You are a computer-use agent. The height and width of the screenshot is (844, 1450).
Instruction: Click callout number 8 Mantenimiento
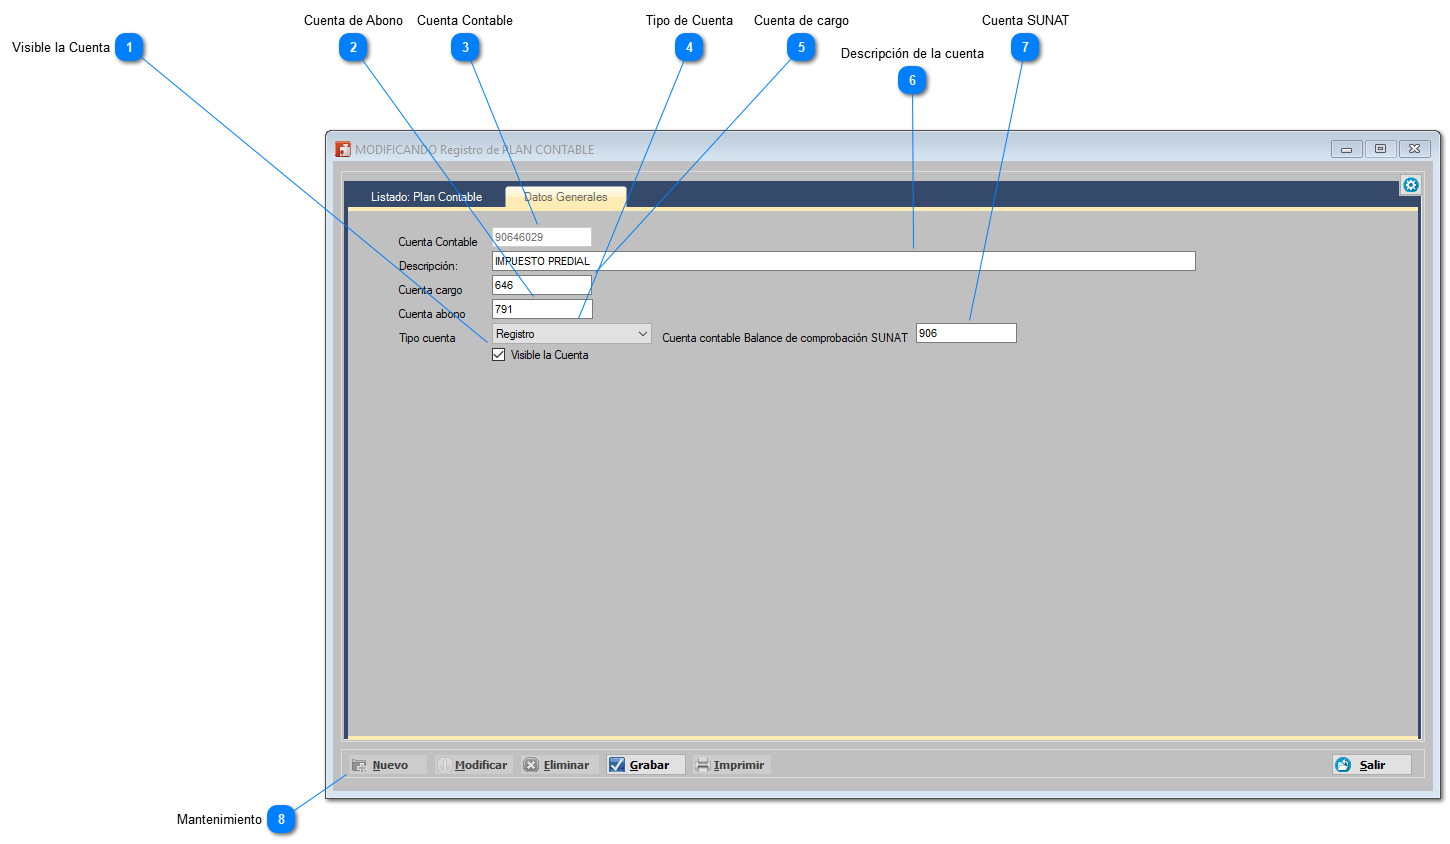pyautogui.click(x=281, y=819)
